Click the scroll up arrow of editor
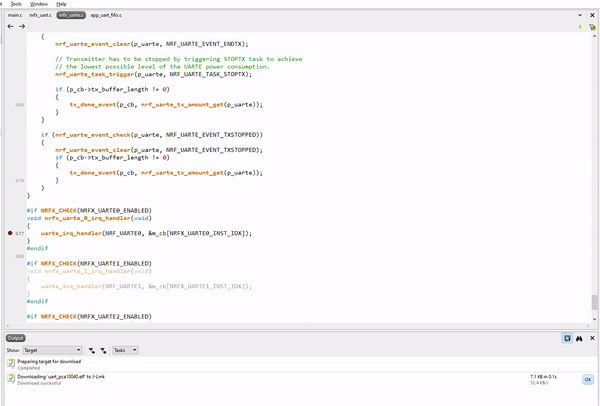This screenshot has width=600, height=406. pyautogui.click(x=595, y=36)
